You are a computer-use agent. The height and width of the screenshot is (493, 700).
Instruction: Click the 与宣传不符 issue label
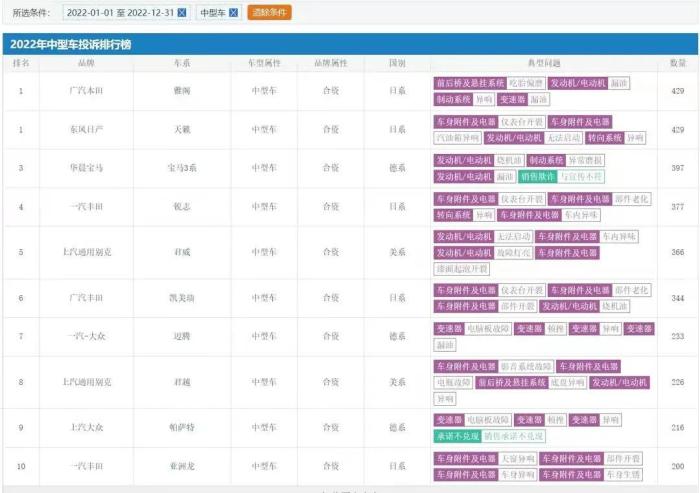point(580,177)
